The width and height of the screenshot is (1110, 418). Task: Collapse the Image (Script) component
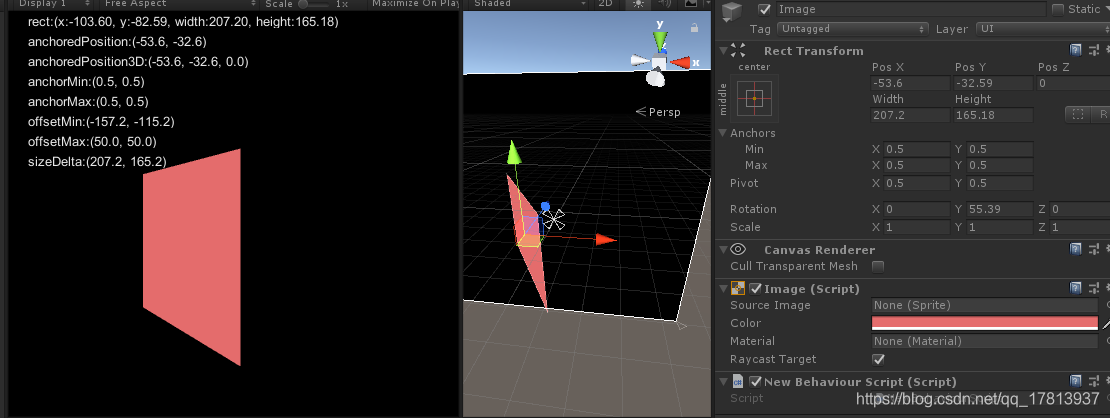723,288
